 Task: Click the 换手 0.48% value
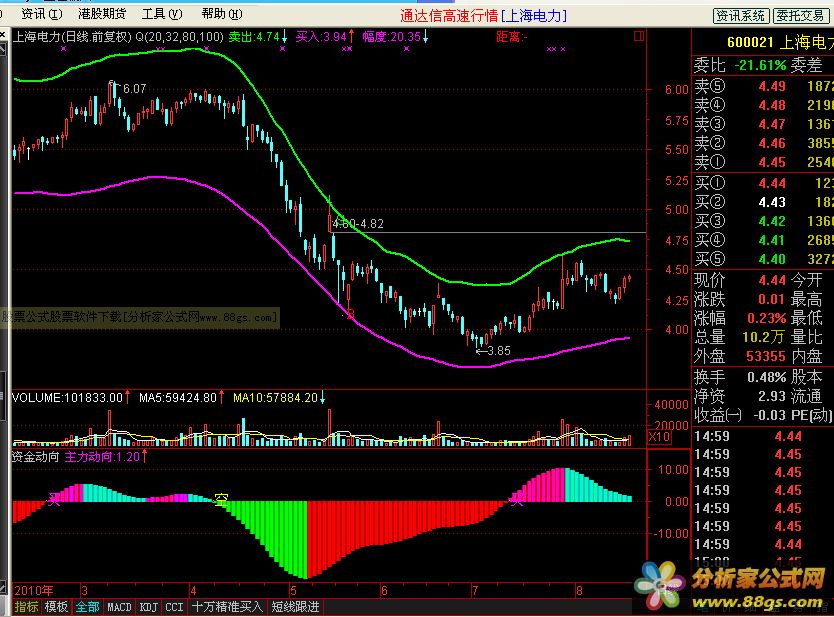[x=766, y=378]
